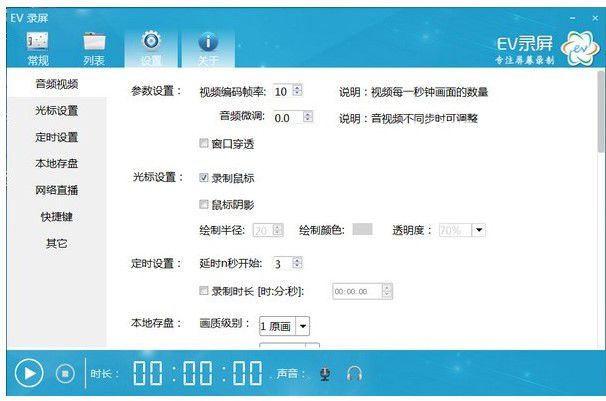606x401 pixels.
Task: Click the 00:00:00 duration display
Action: pyautogui.click(x=197, y=373)
